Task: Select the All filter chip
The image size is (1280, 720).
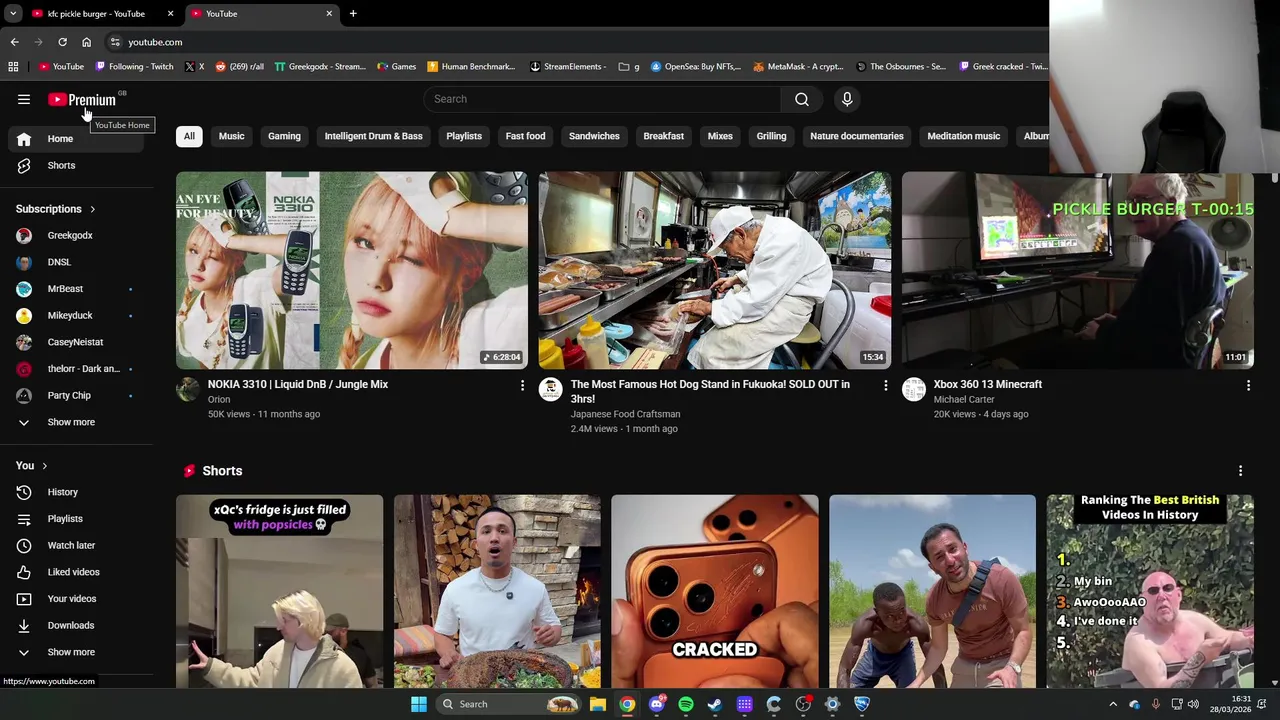Action: pos(189,136)
